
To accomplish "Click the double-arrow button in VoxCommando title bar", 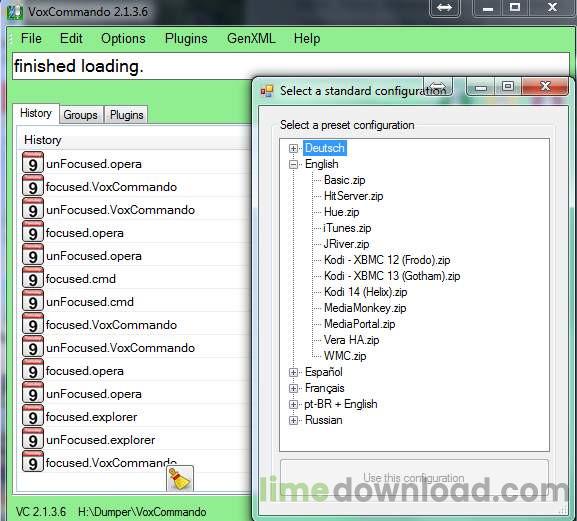I will point(445,8).
